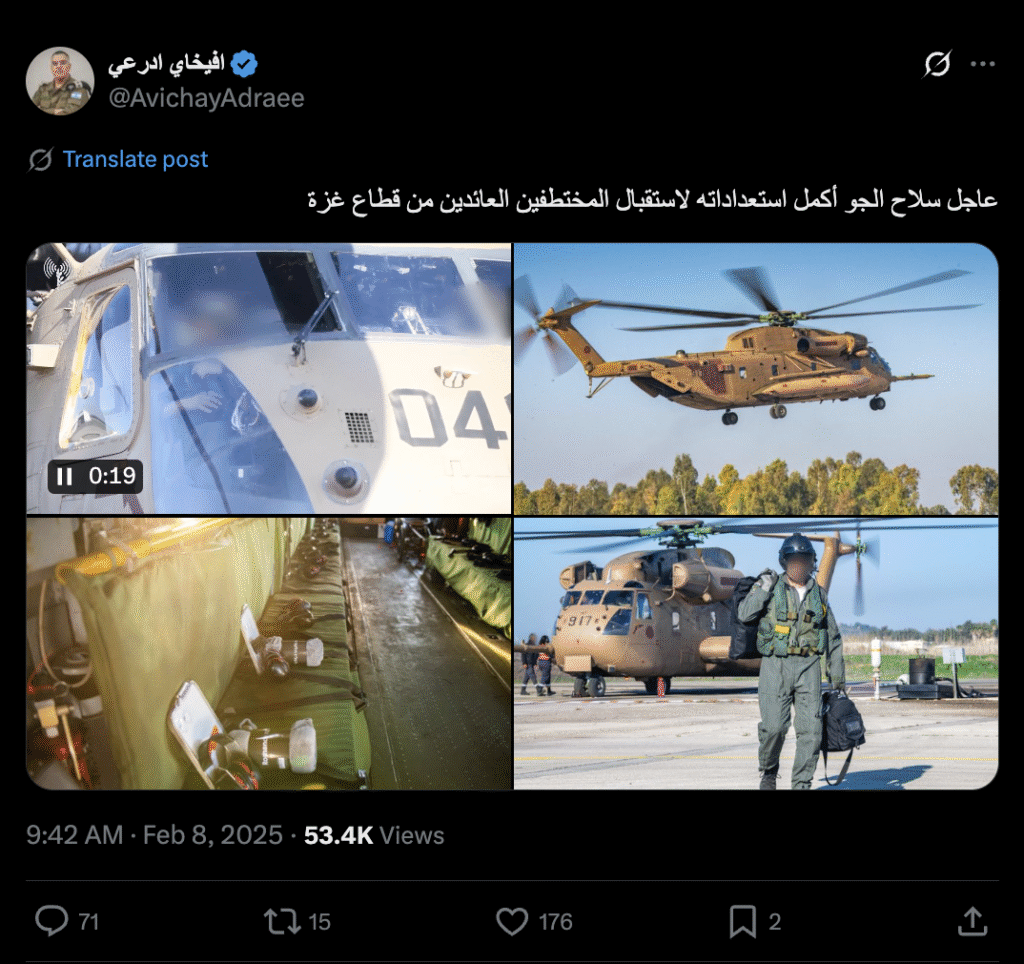
Task: Click the reply speech bubble icon
Action: coord(51,921)
